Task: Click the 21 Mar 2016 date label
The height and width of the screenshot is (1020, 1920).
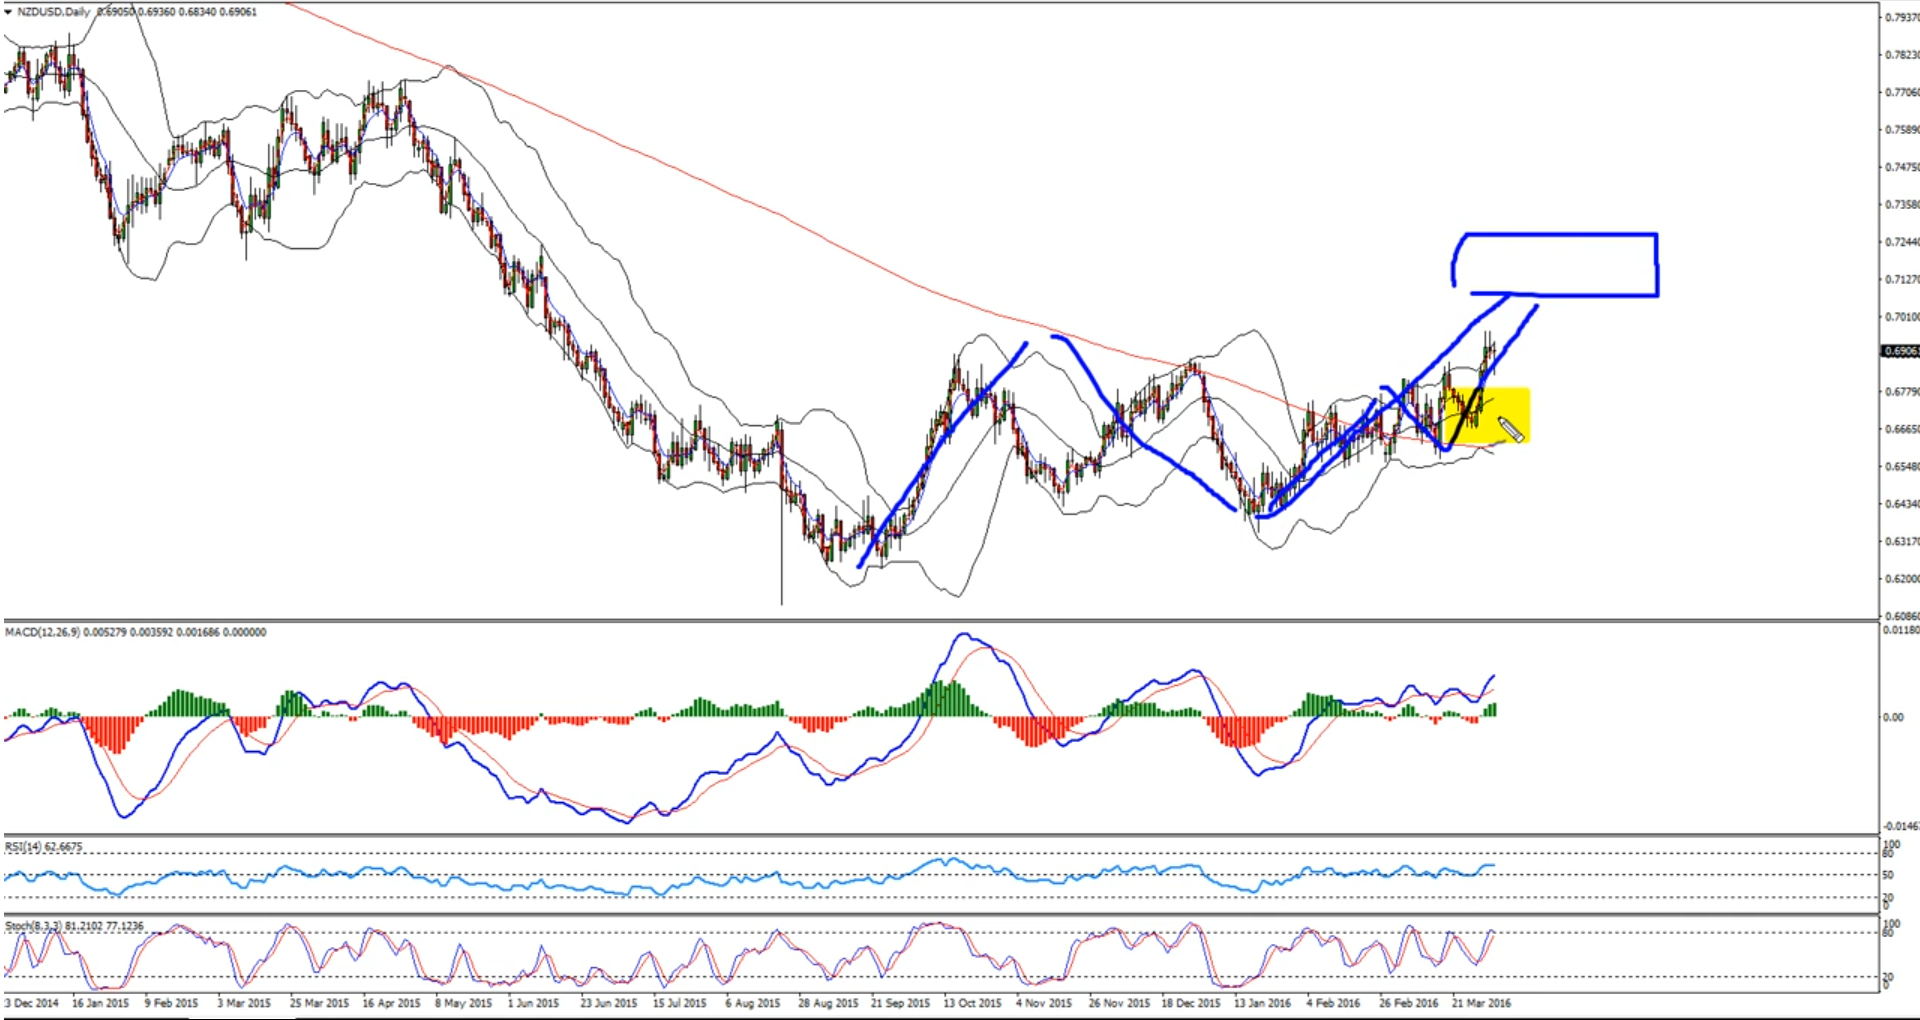Action: point(1481,1003)
